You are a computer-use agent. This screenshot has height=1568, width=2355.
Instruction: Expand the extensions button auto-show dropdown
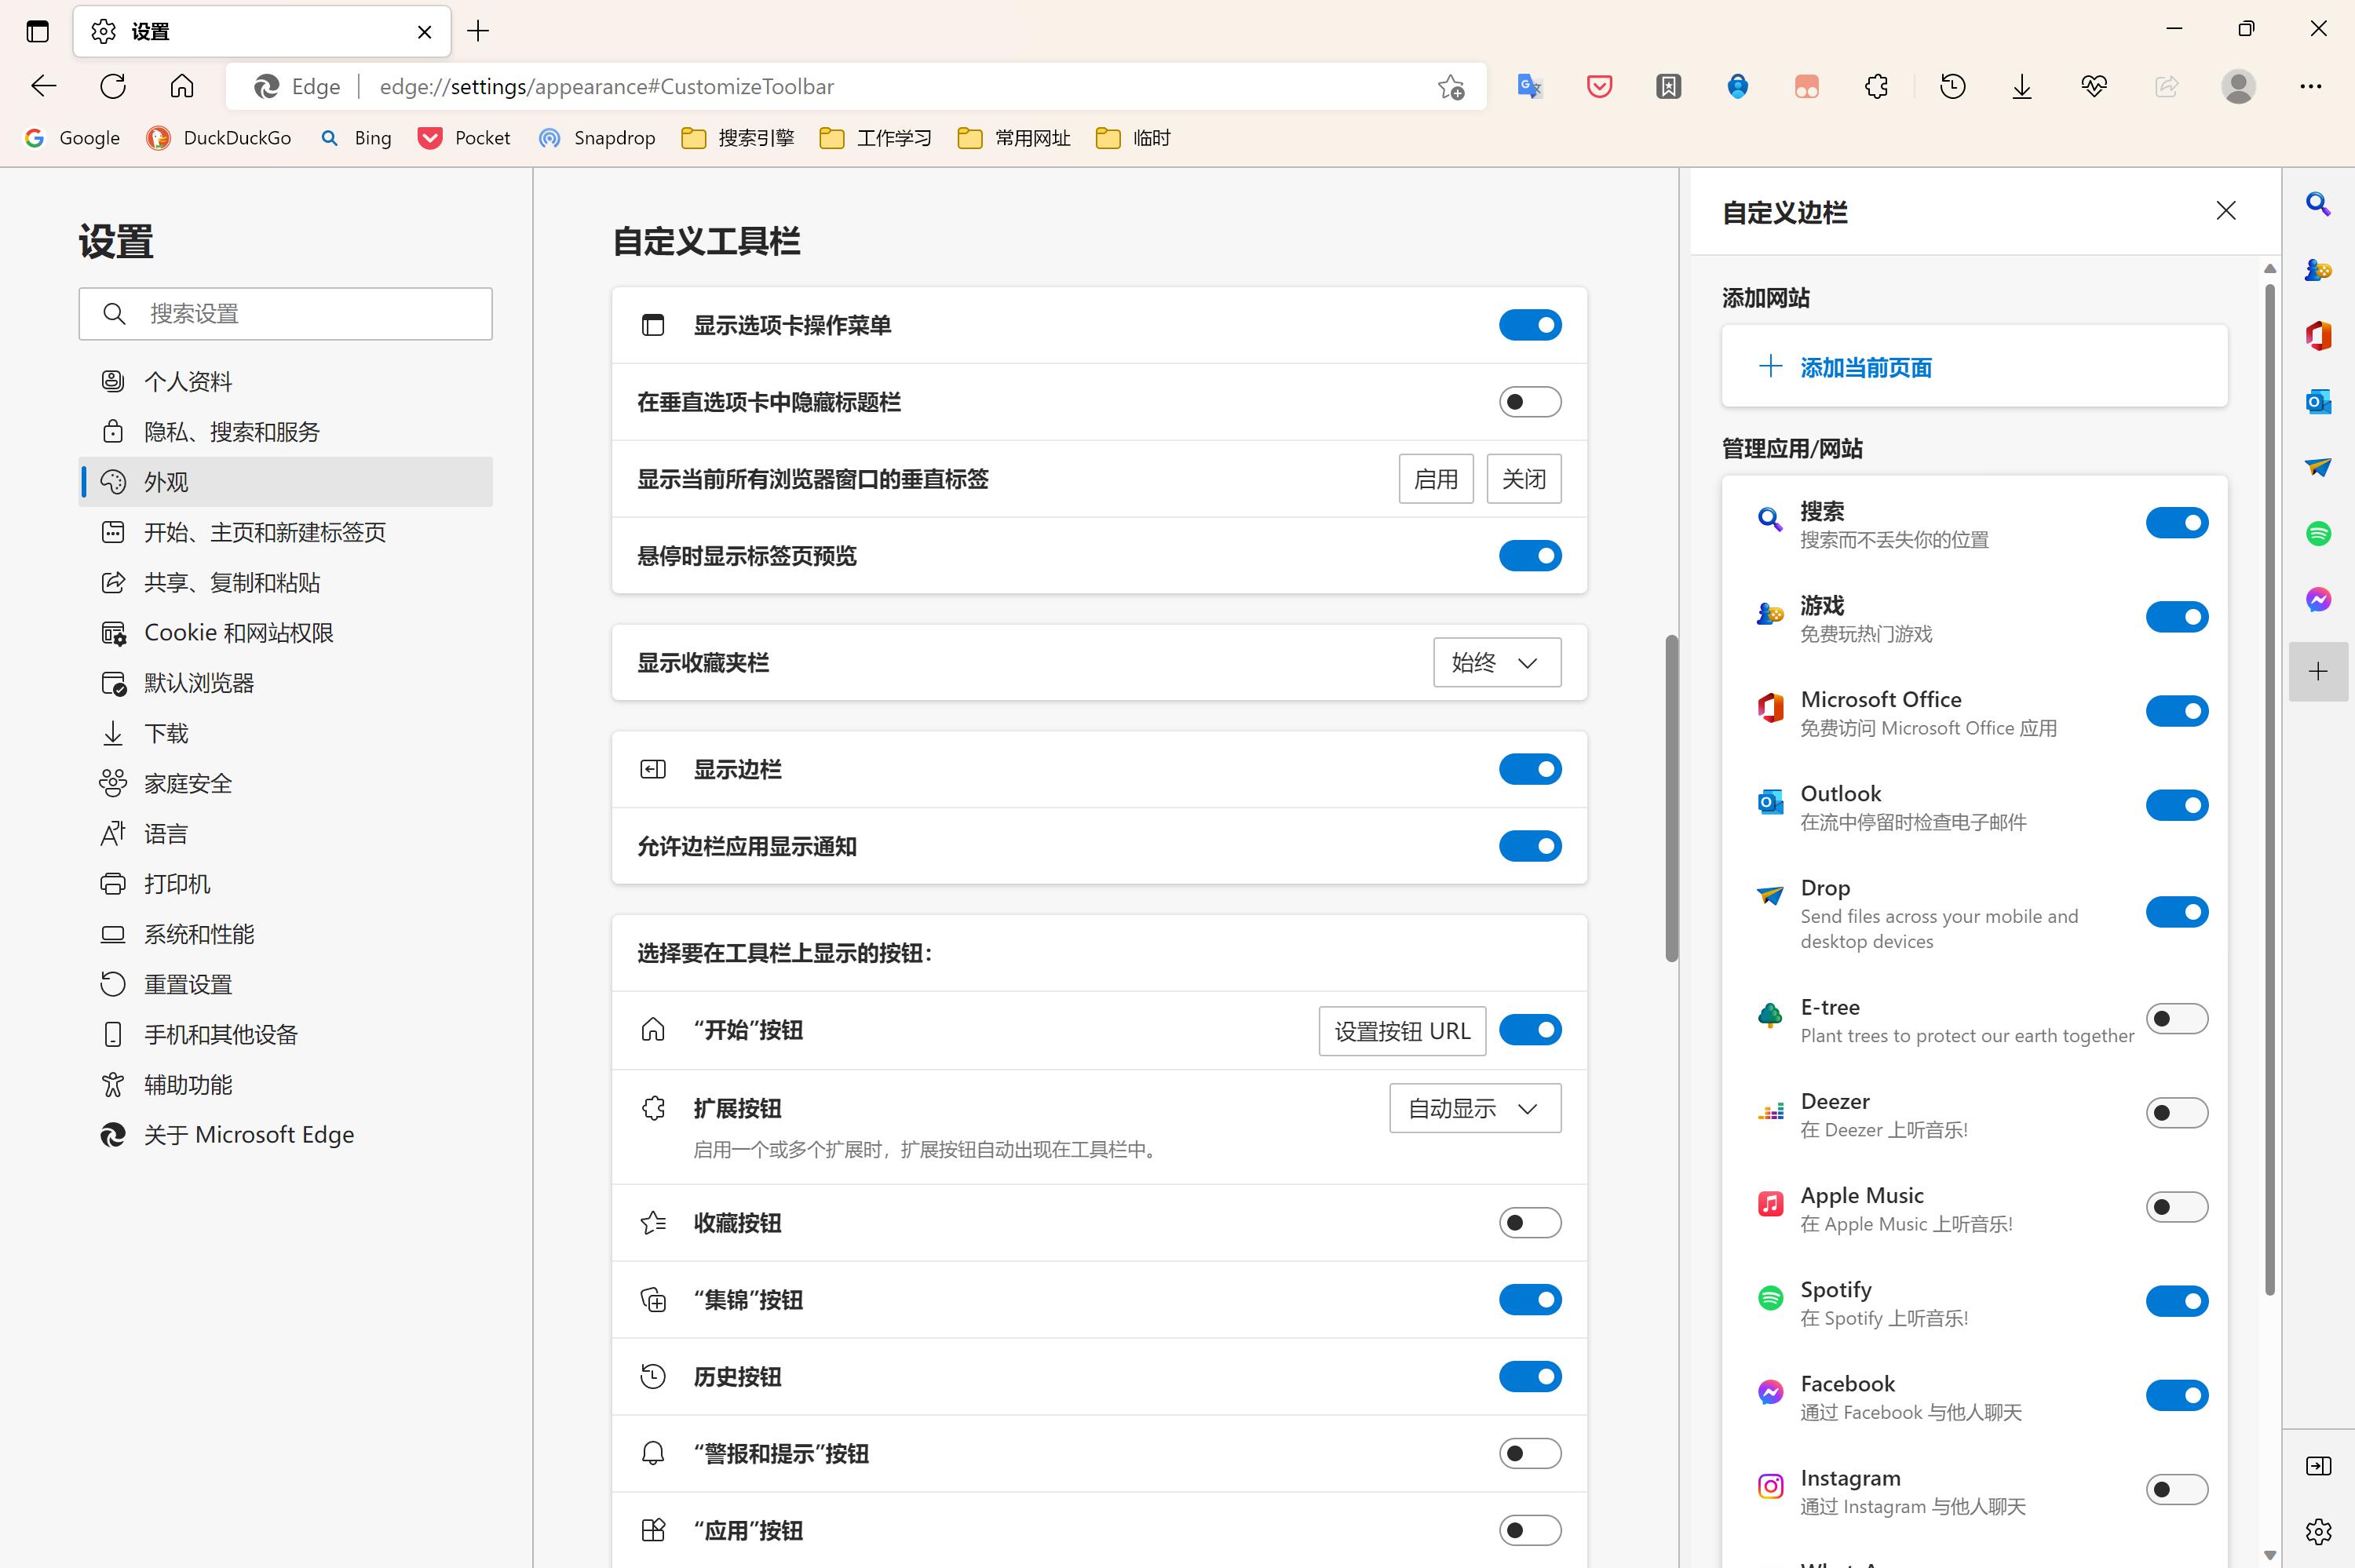tap(1474, 1108)
